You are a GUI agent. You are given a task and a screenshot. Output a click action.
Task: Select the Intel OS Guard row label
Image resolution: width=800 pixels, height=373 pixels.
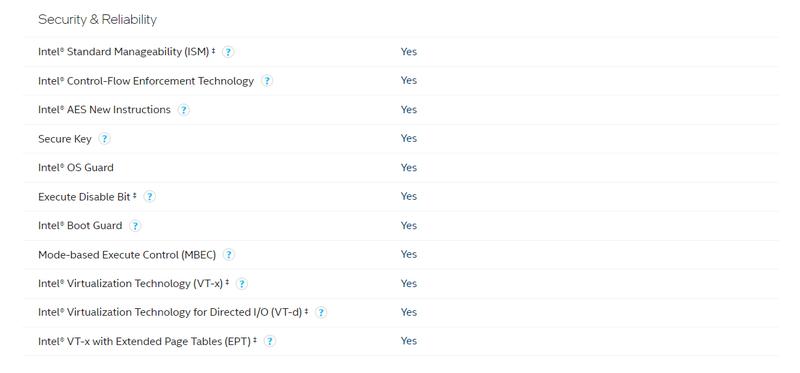76,167
